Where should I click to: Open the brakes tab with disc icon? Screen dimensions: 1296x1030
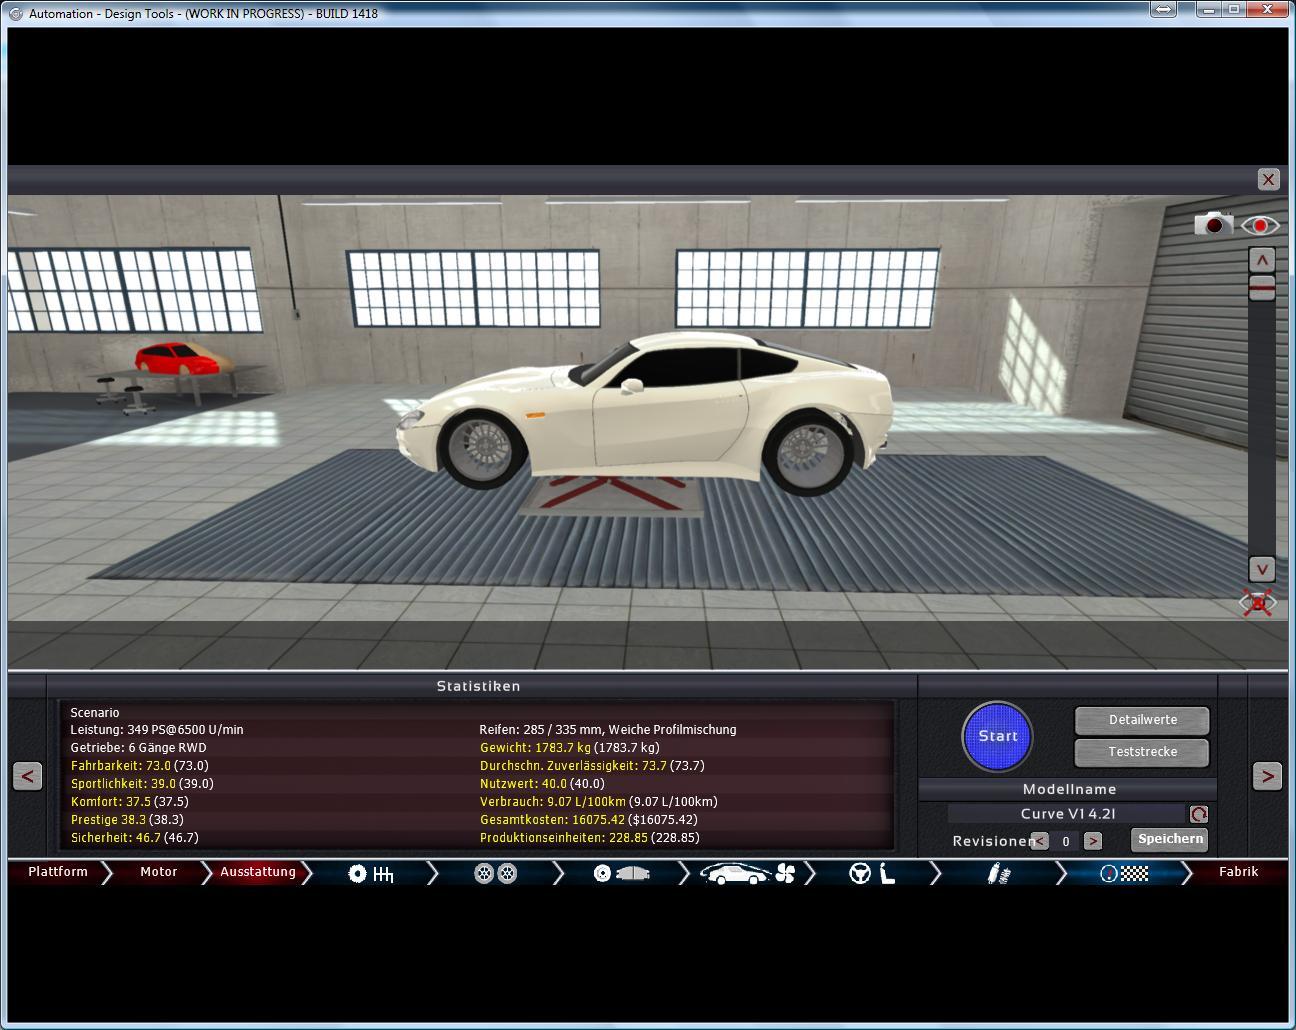point(621,874)
